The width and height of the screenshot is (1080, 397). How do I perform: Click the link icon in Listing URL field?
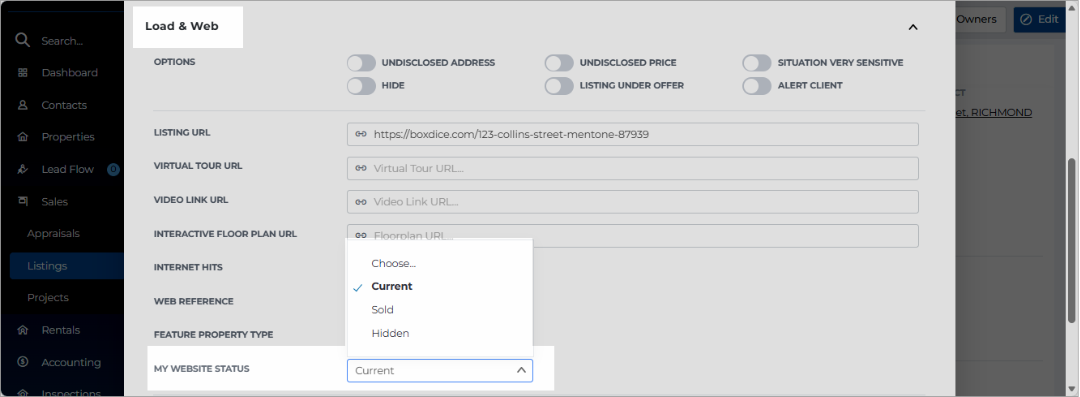(x=360, y=134)
